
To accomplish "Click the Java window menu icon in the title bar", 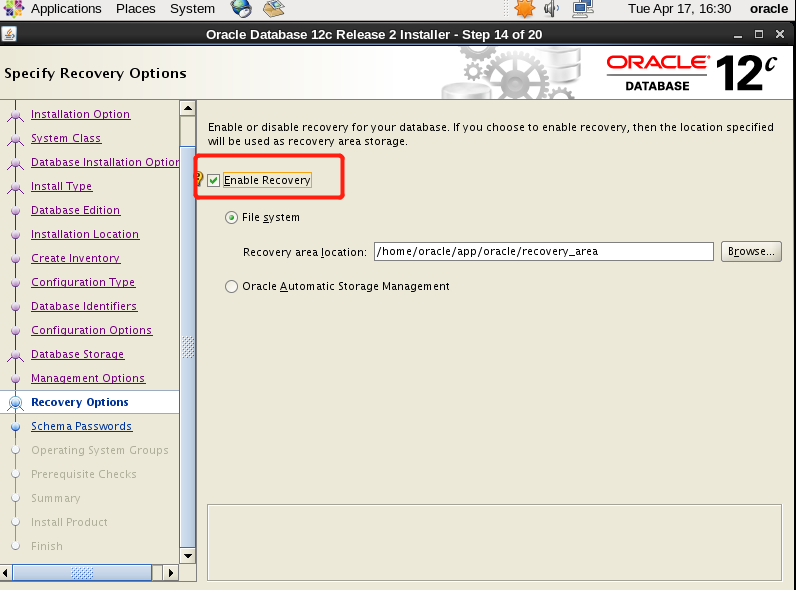I will point(9,34).
